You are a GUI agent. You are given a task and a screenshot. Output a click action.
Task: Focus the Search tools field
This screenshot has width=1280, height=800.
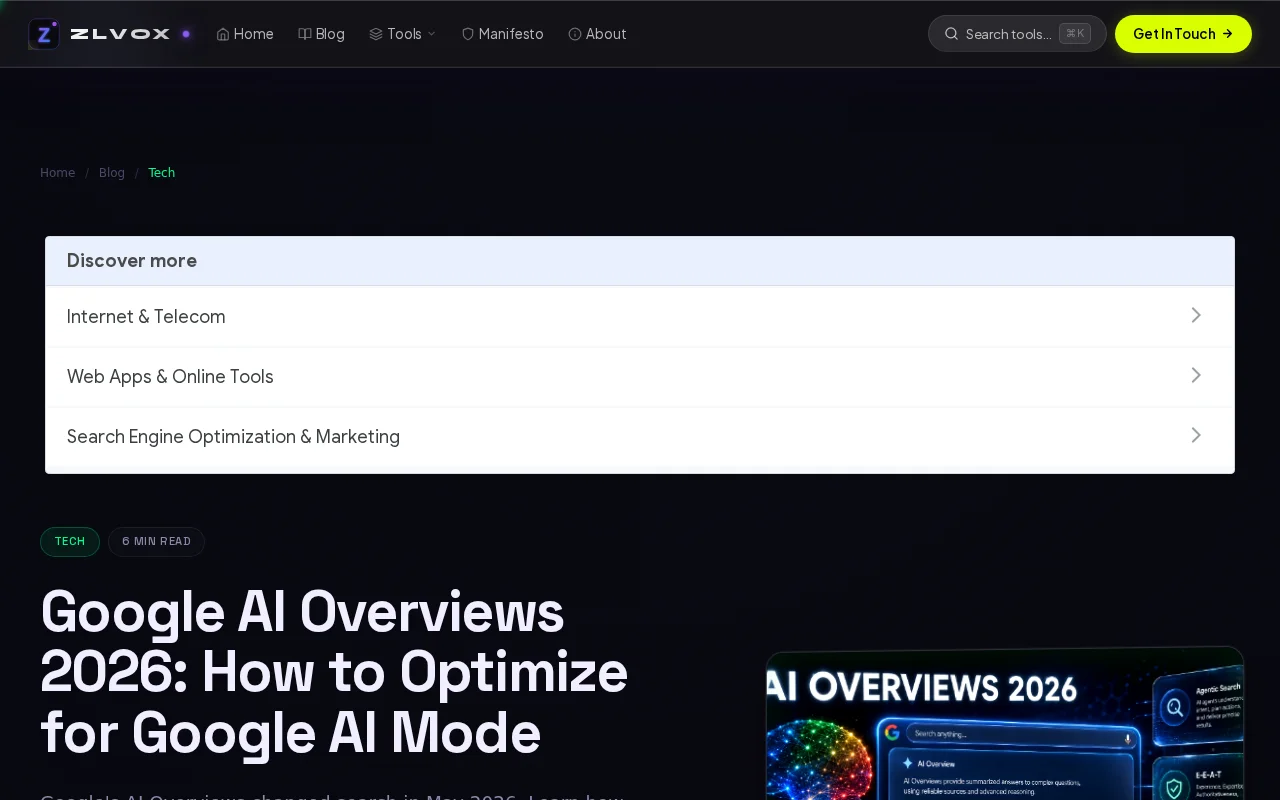click(1017, 34)
